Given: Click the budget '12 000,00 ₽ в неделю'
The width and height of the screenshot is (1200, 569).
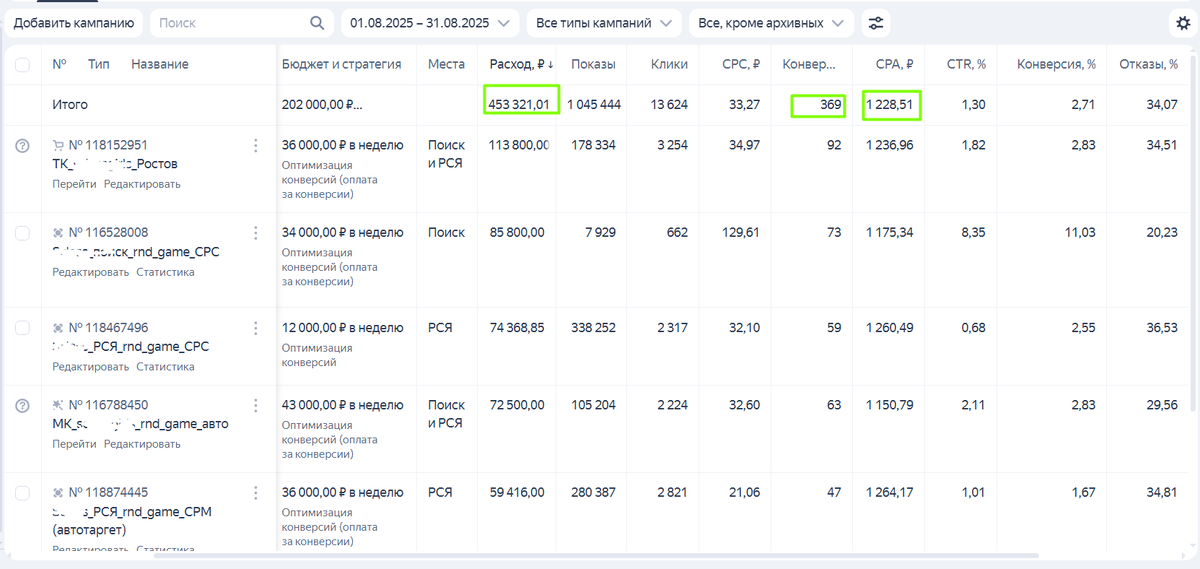Looking at the screenshot, I should (343, 327).
